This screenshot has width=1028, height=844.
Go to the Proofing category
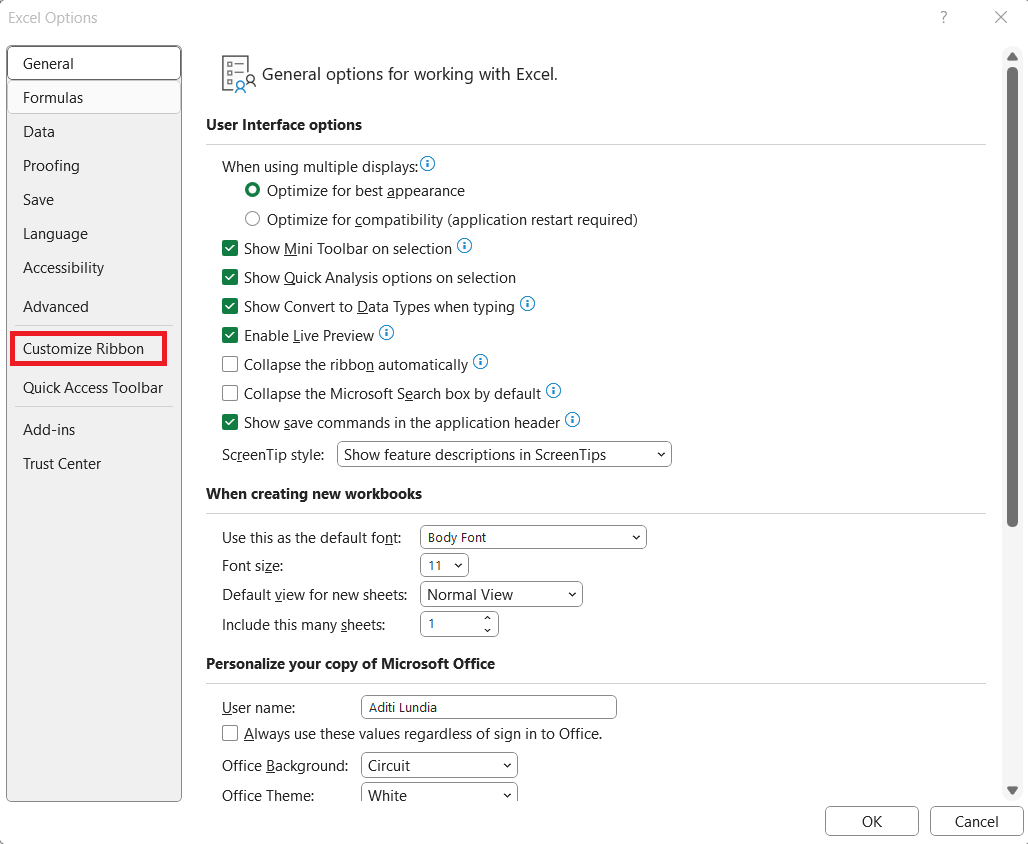[94, 166]
